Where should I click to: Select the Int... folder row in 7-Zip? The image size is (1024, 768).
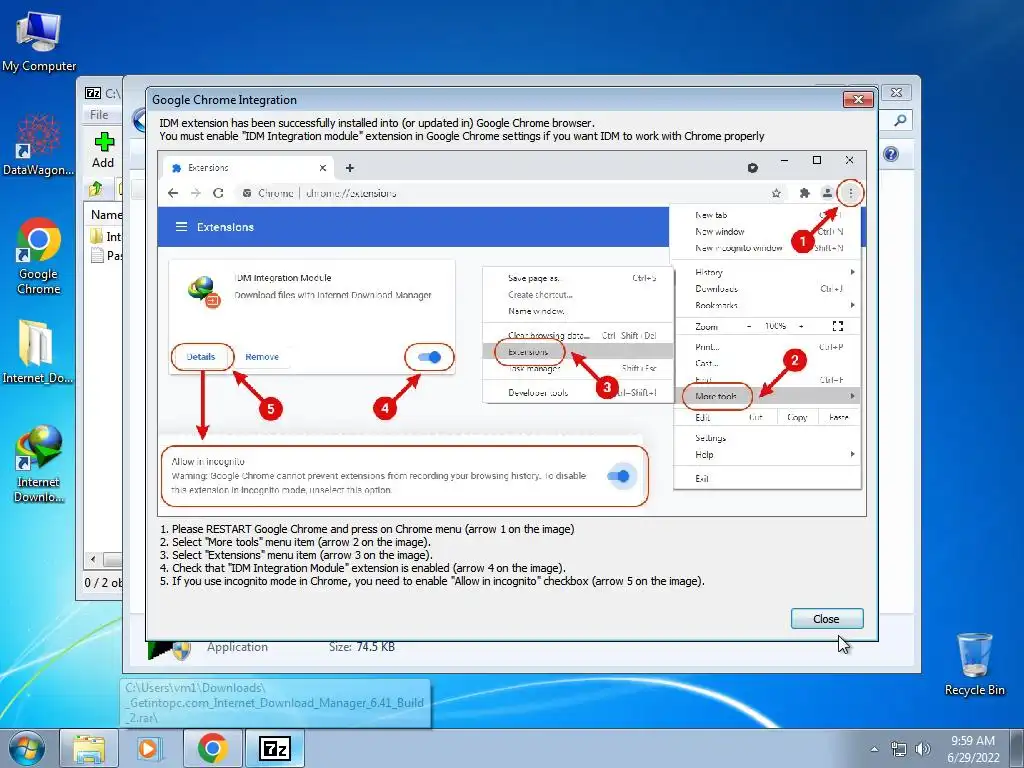point(105,236)
